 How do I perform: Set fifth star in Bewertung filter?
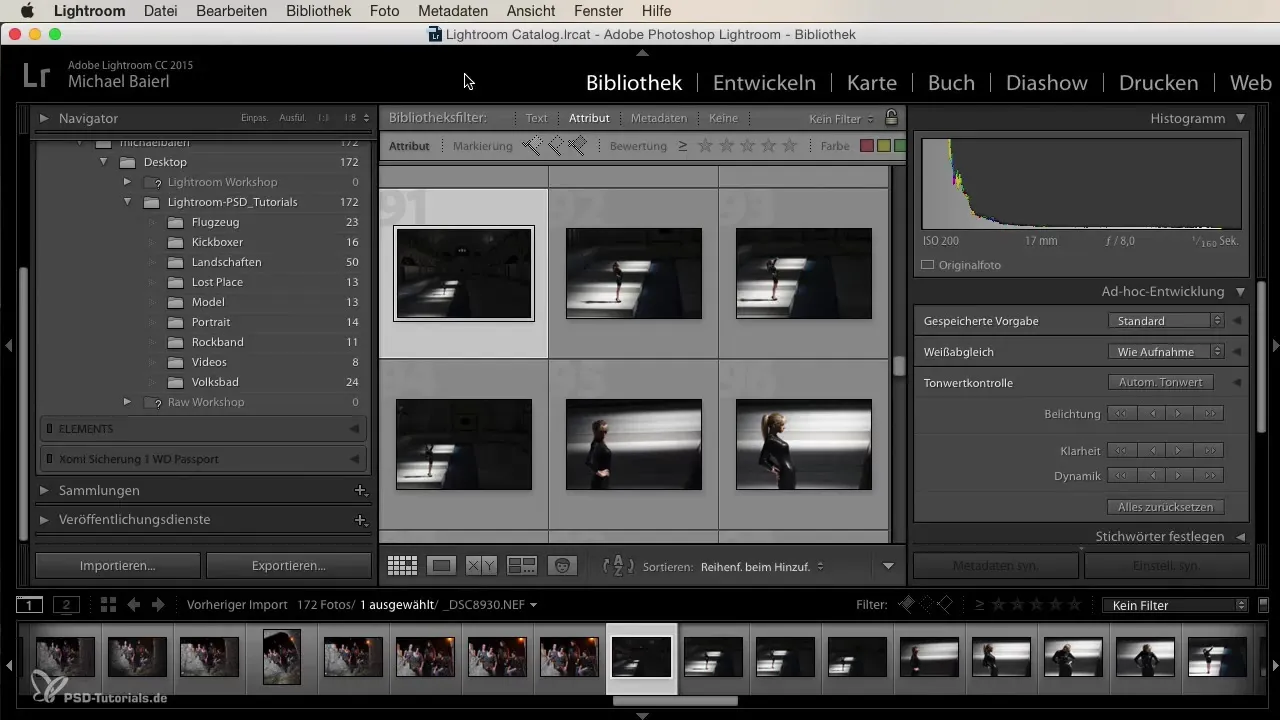click(x=789, y=146)
